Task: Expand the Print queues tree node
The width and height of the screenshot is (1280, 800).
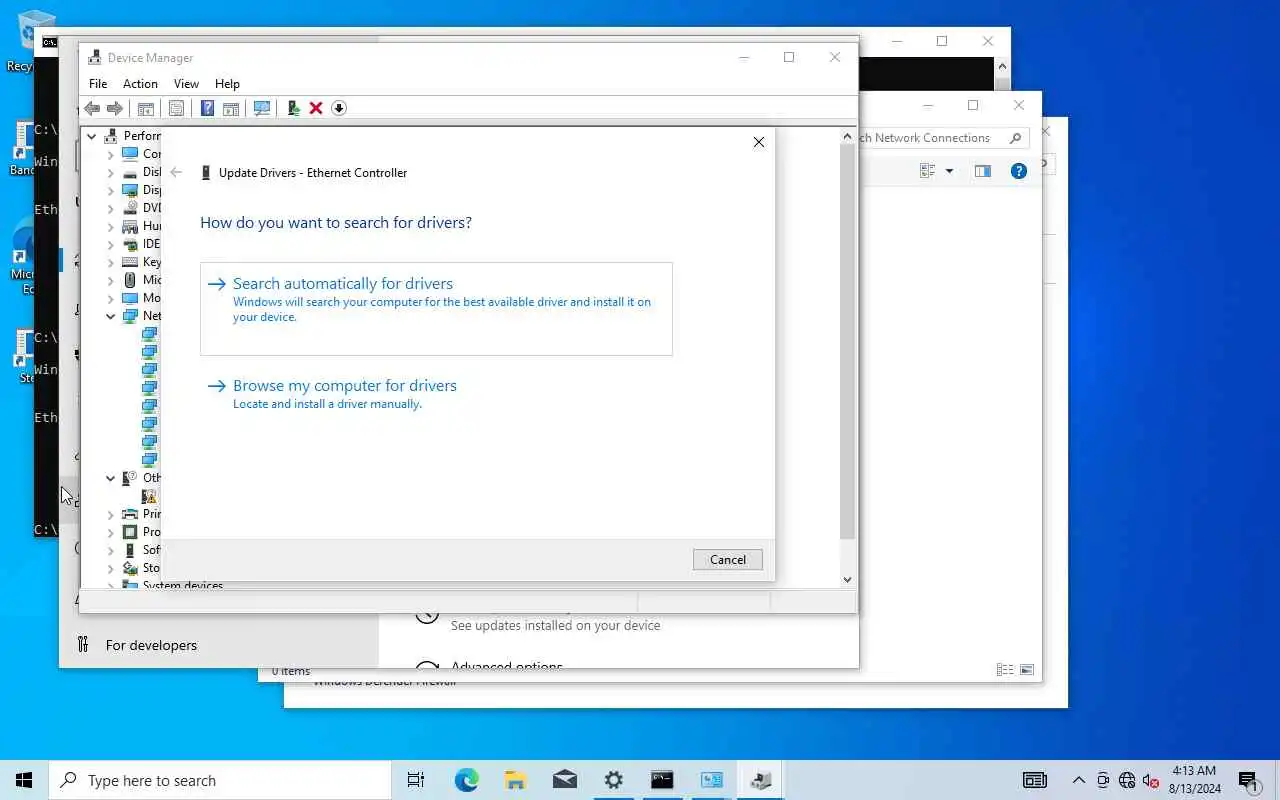Action: (x=111, y=514)
